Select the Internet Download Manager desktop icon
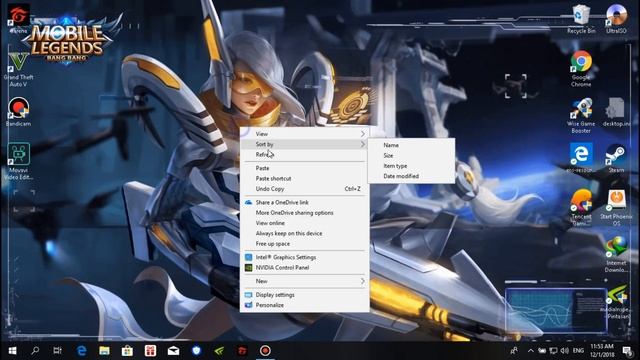 point(616,254)
